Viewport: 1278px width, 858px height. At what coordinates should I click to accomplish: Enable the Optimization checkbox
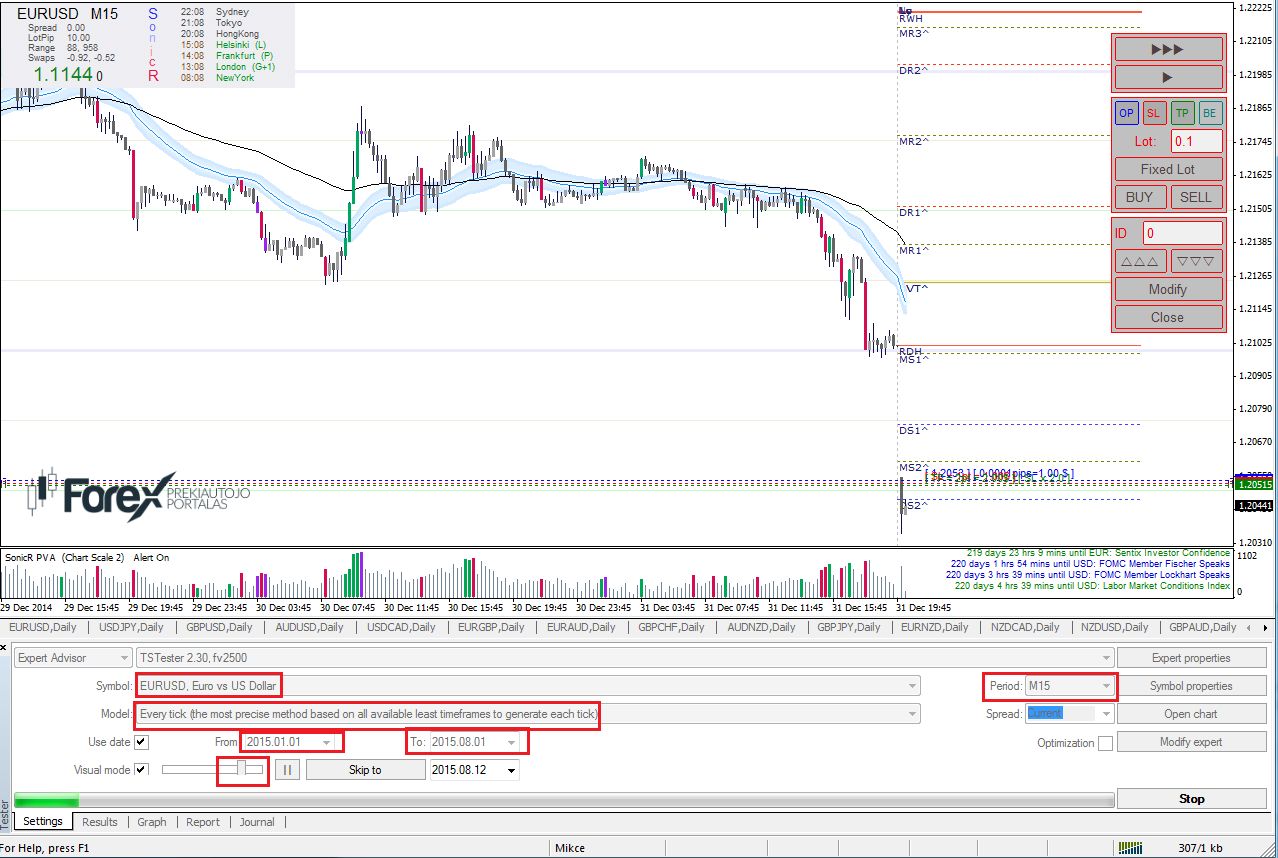point(1105,743)
